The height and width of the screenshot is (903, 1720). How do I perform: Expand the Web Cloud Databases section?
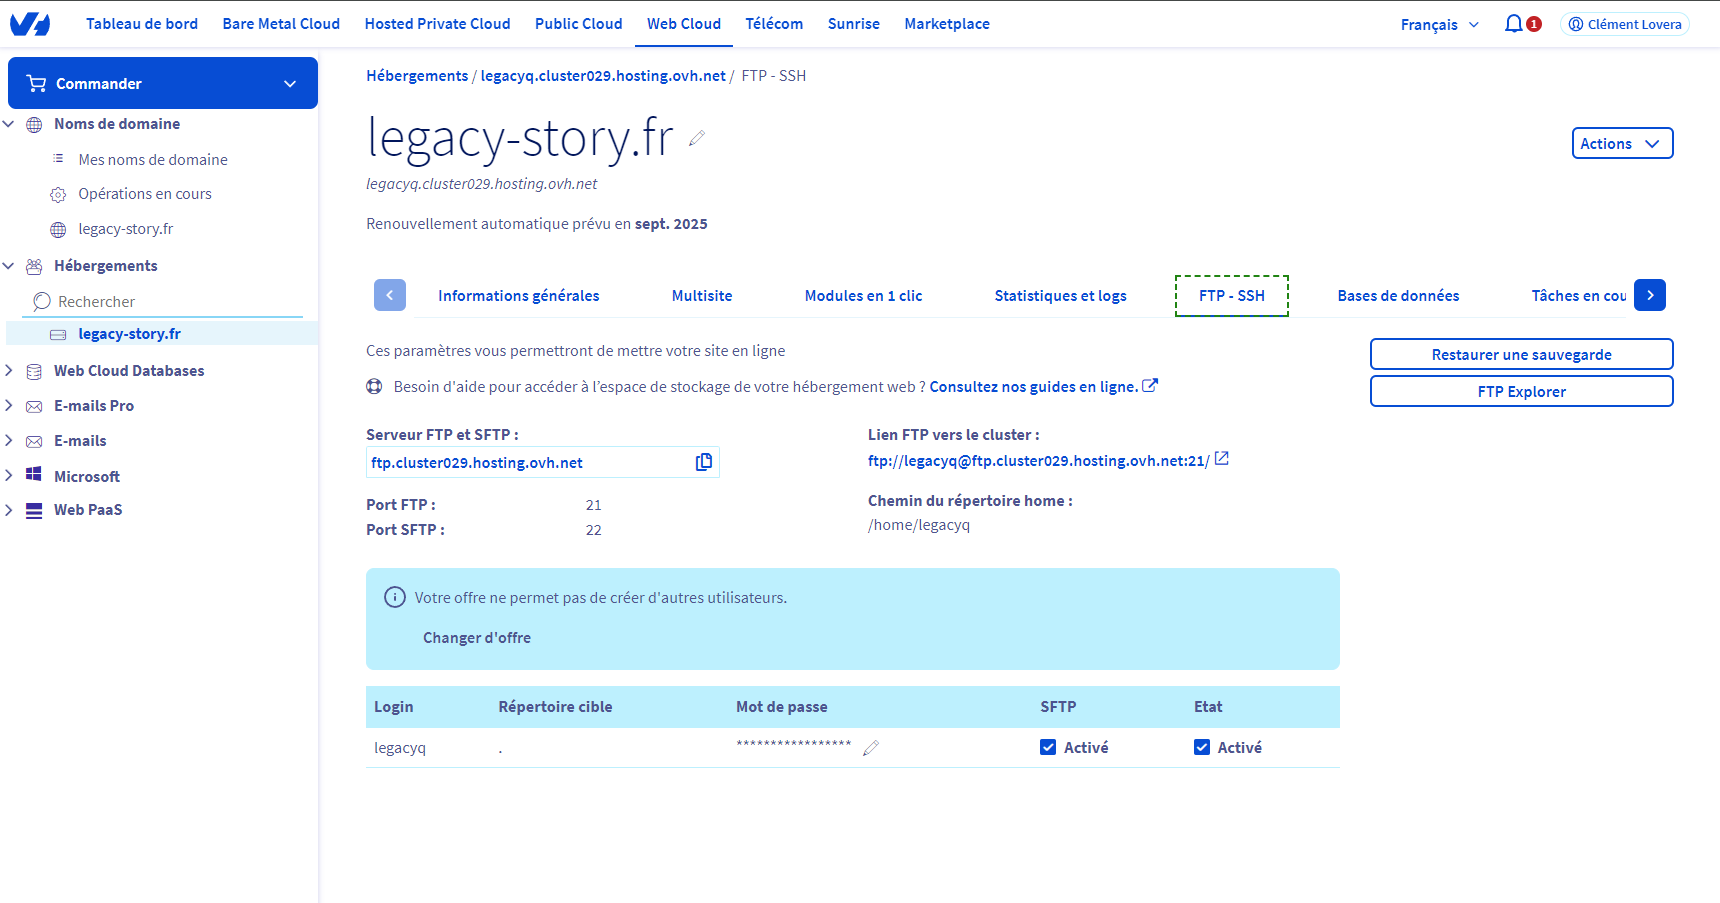(9, 371)
